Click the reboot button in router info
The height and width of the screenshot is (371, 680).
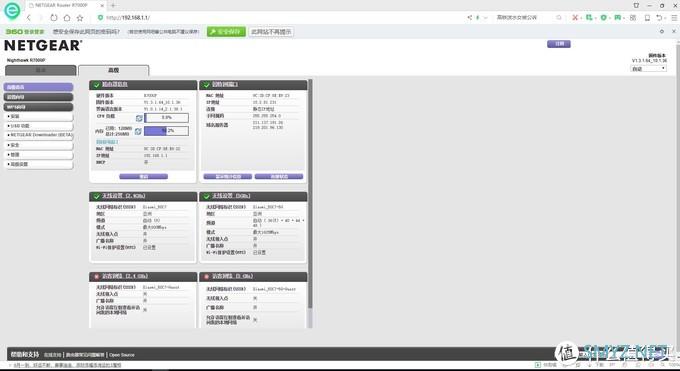(144, 177)
